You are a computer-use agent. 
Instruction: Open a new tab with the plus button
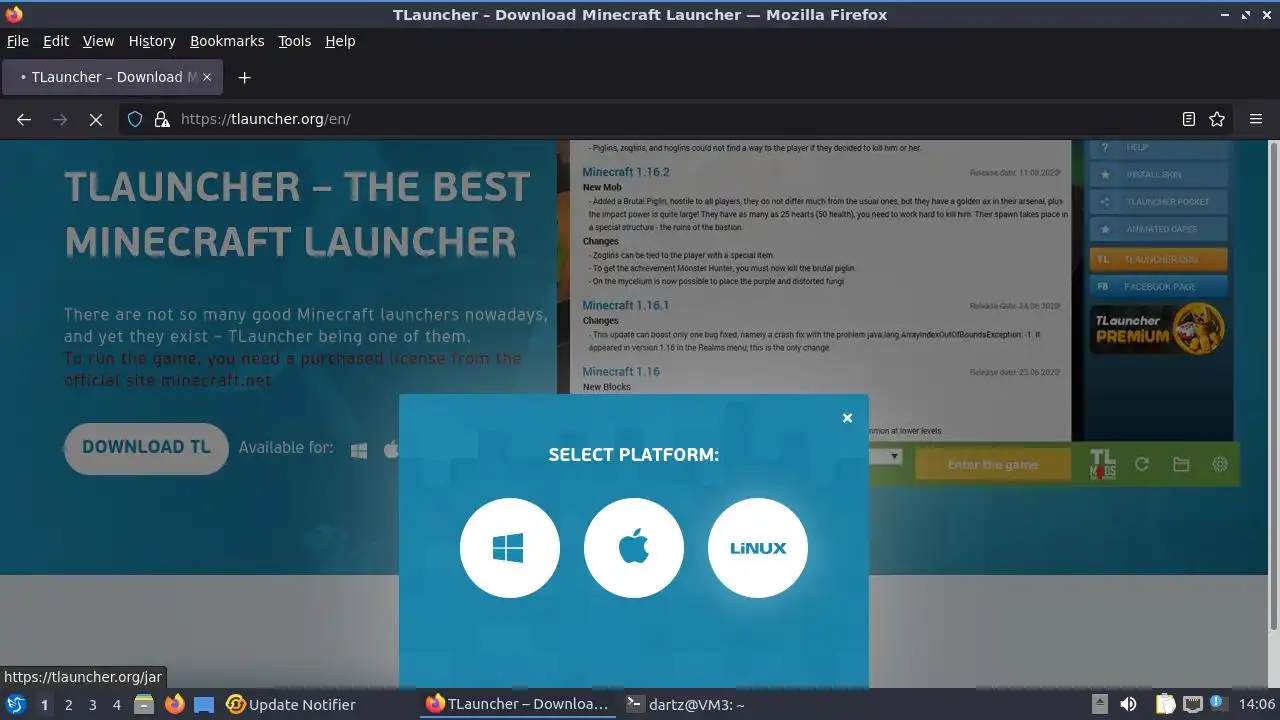coord(244,77)
